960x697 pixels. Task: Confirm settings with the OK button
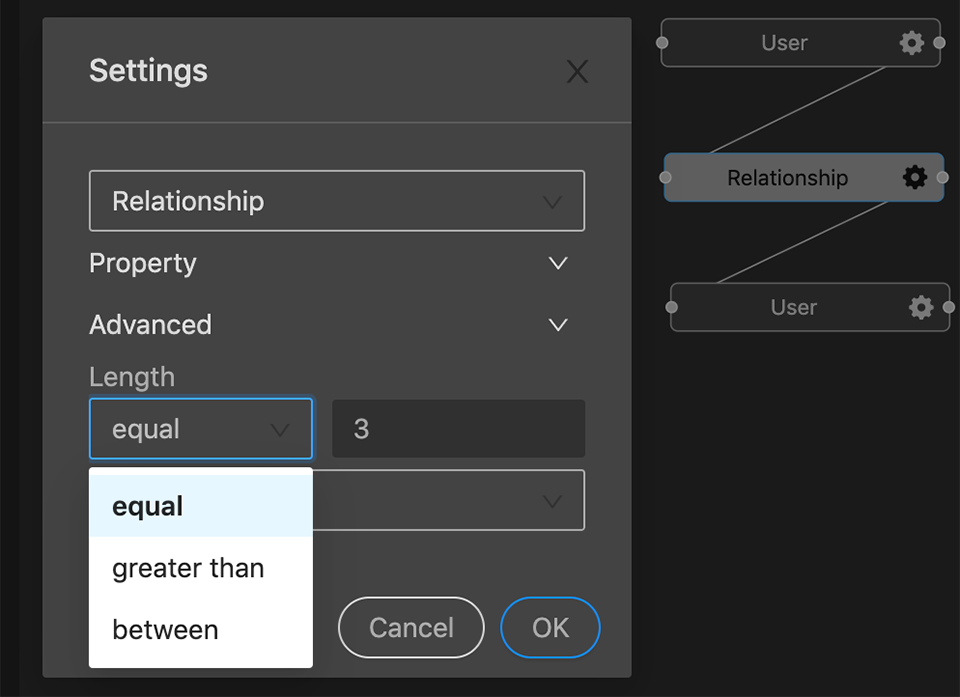[550, 627]
